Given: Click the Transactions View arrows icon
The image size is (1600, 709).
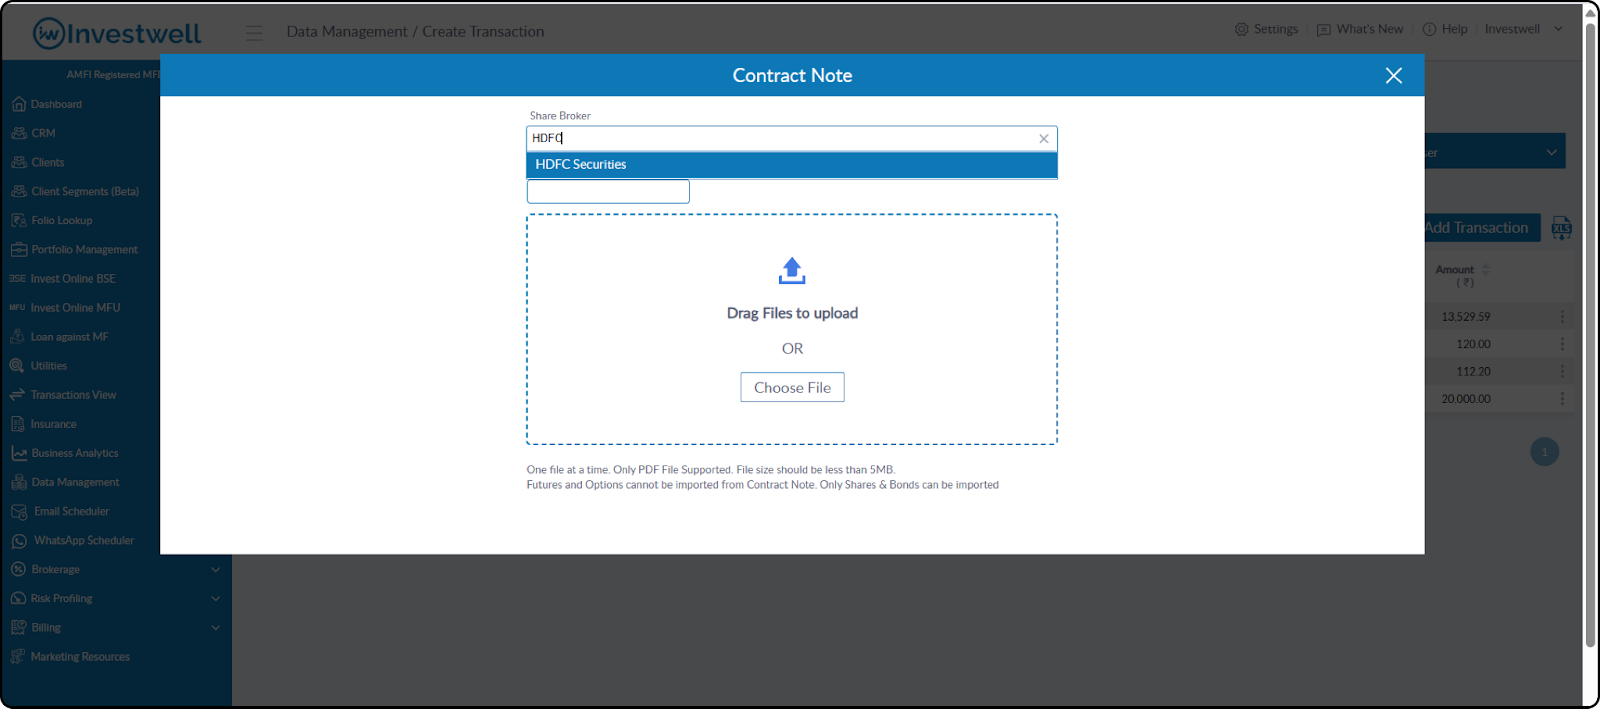Looking at the screenshot, I should click(17, 395).
